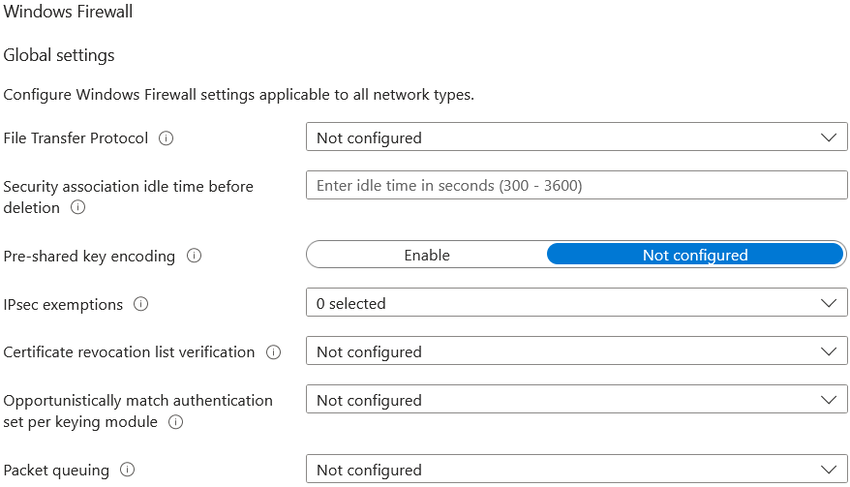Show info for Opportunistically match authentication set
Image resolution: width=850 pixels, height=487 pixels.
tap(176, 421)
